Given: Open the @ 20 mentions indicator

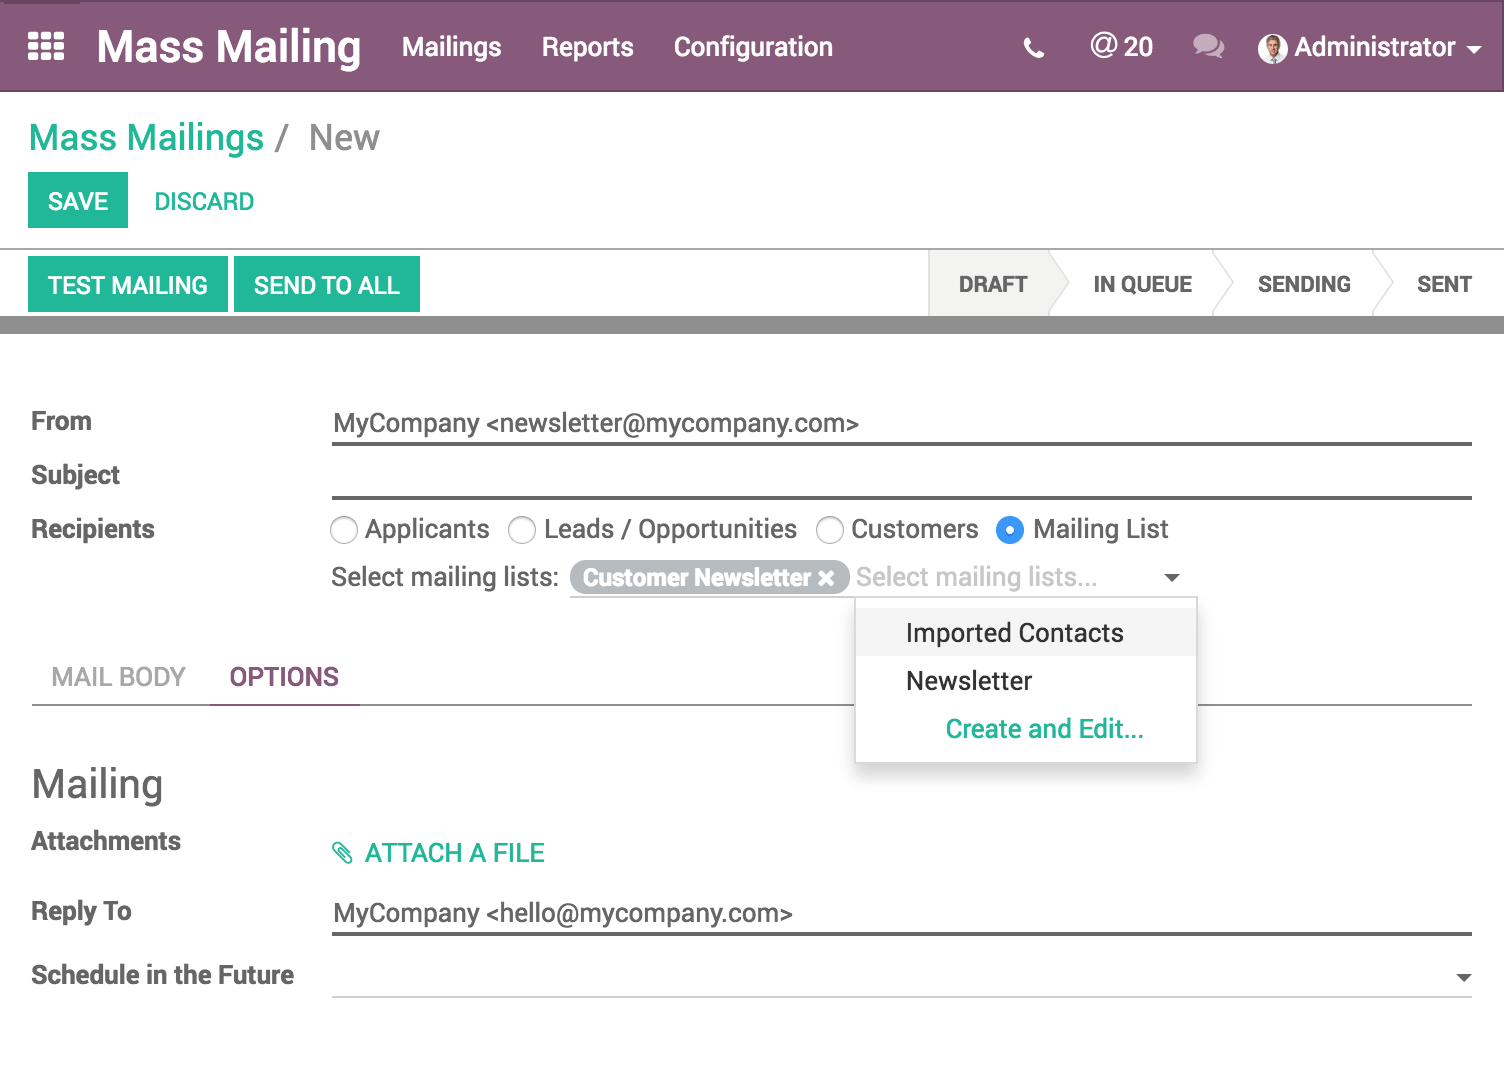Looking at the screenshot, I should 1121,47.
